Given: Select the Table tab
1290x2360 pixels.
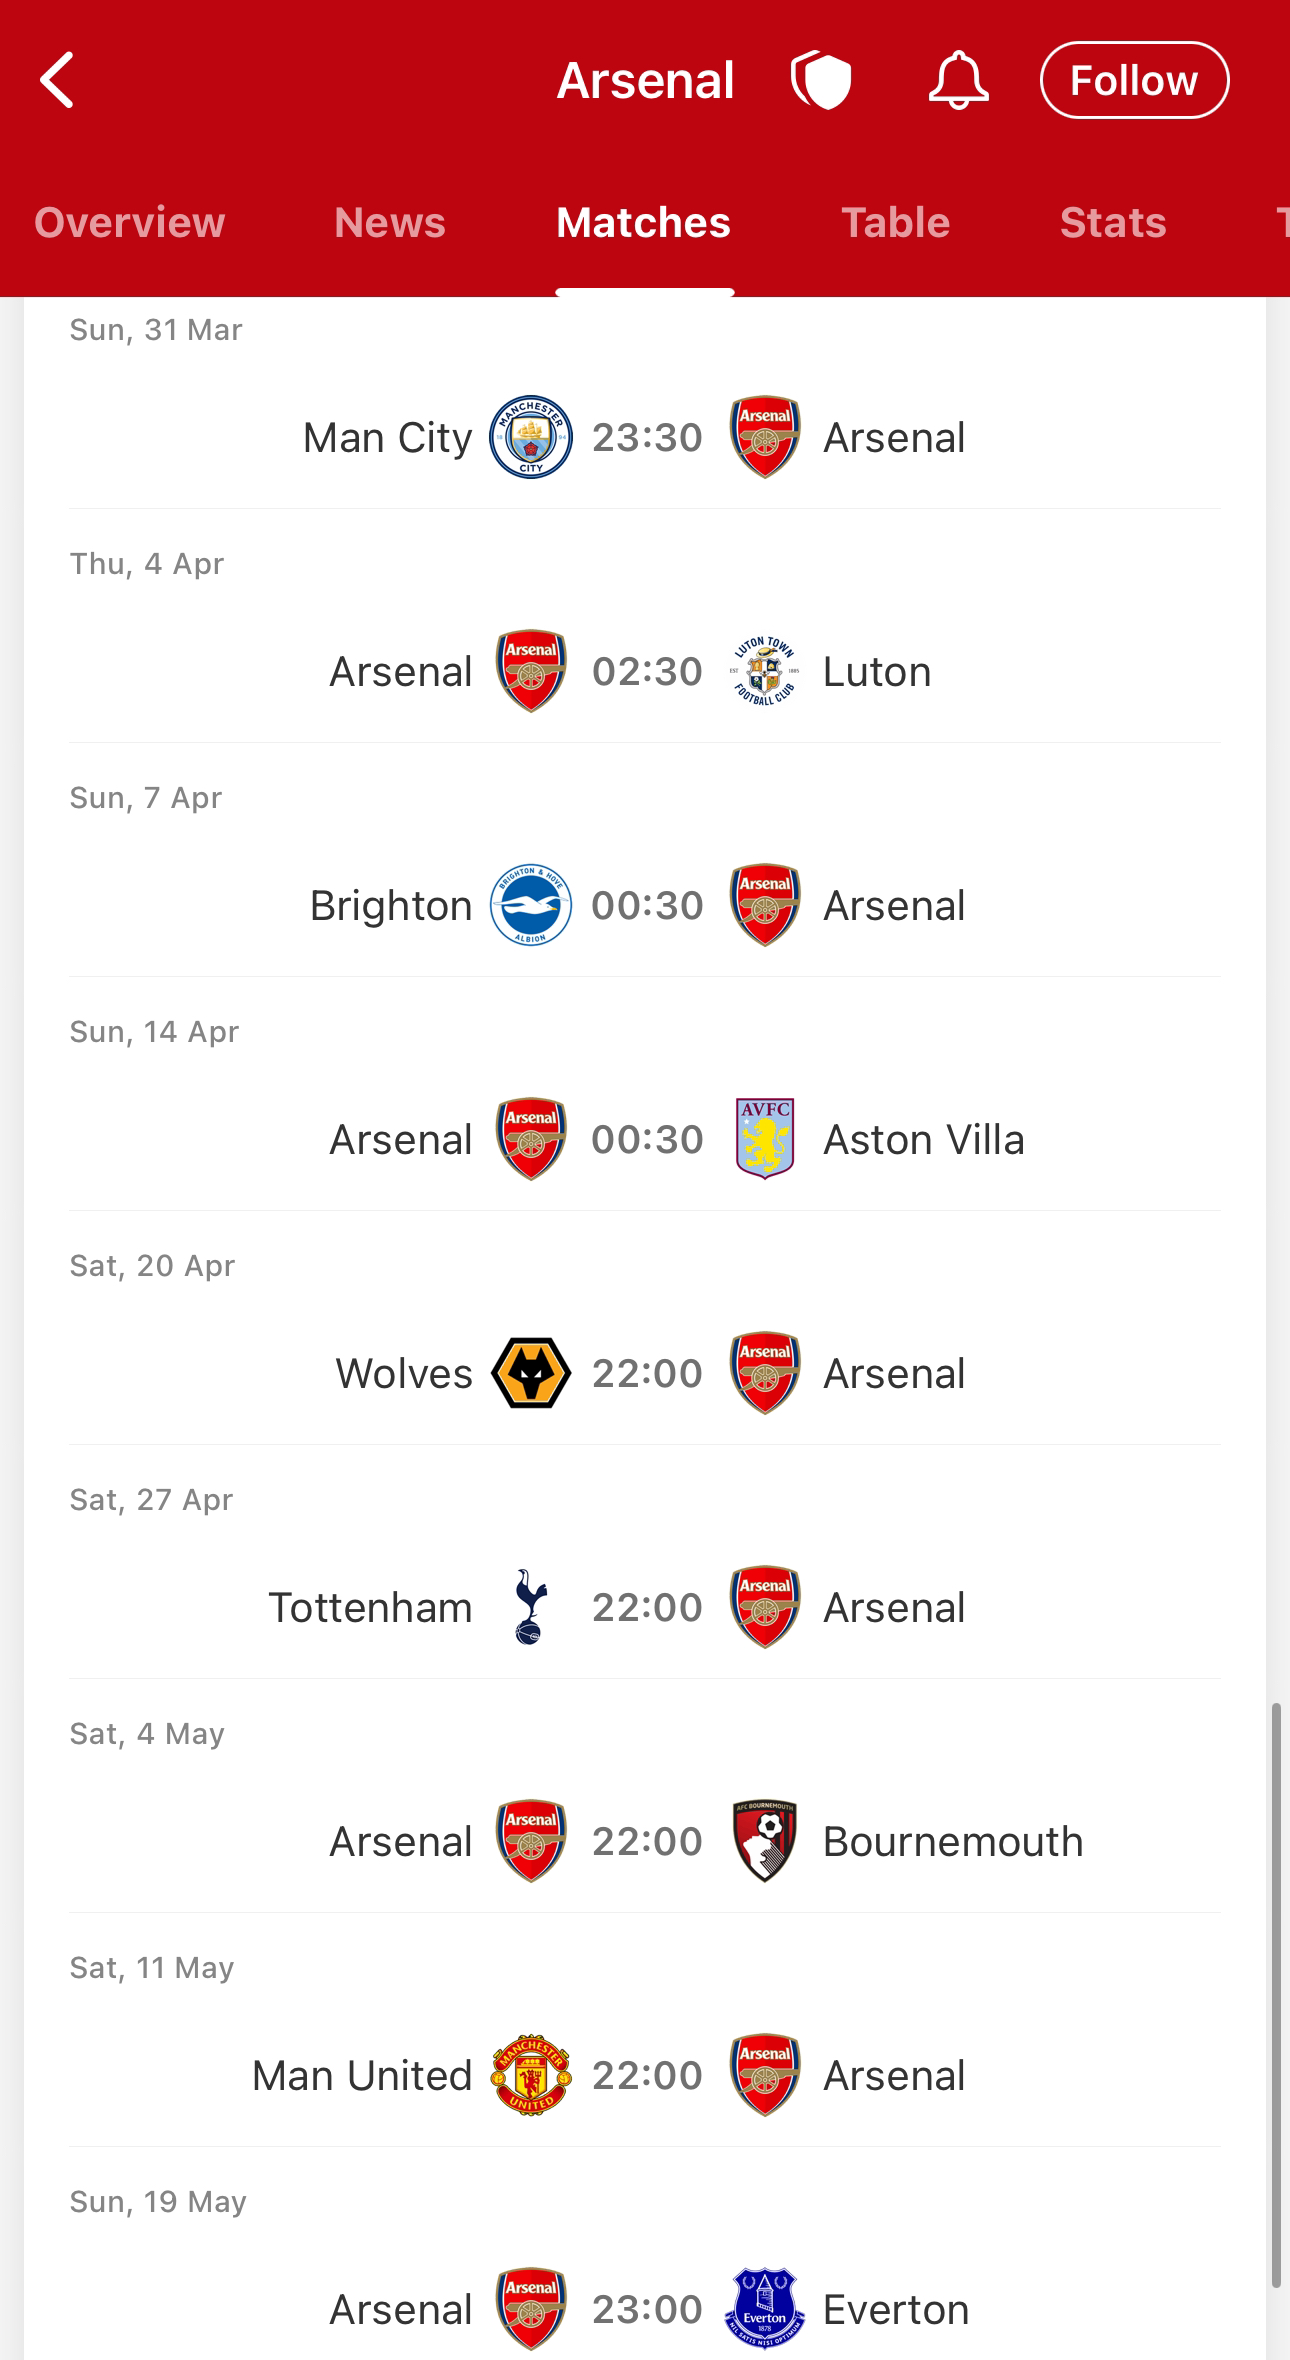Looking at the screenshot, I should [x=896, y=222].
